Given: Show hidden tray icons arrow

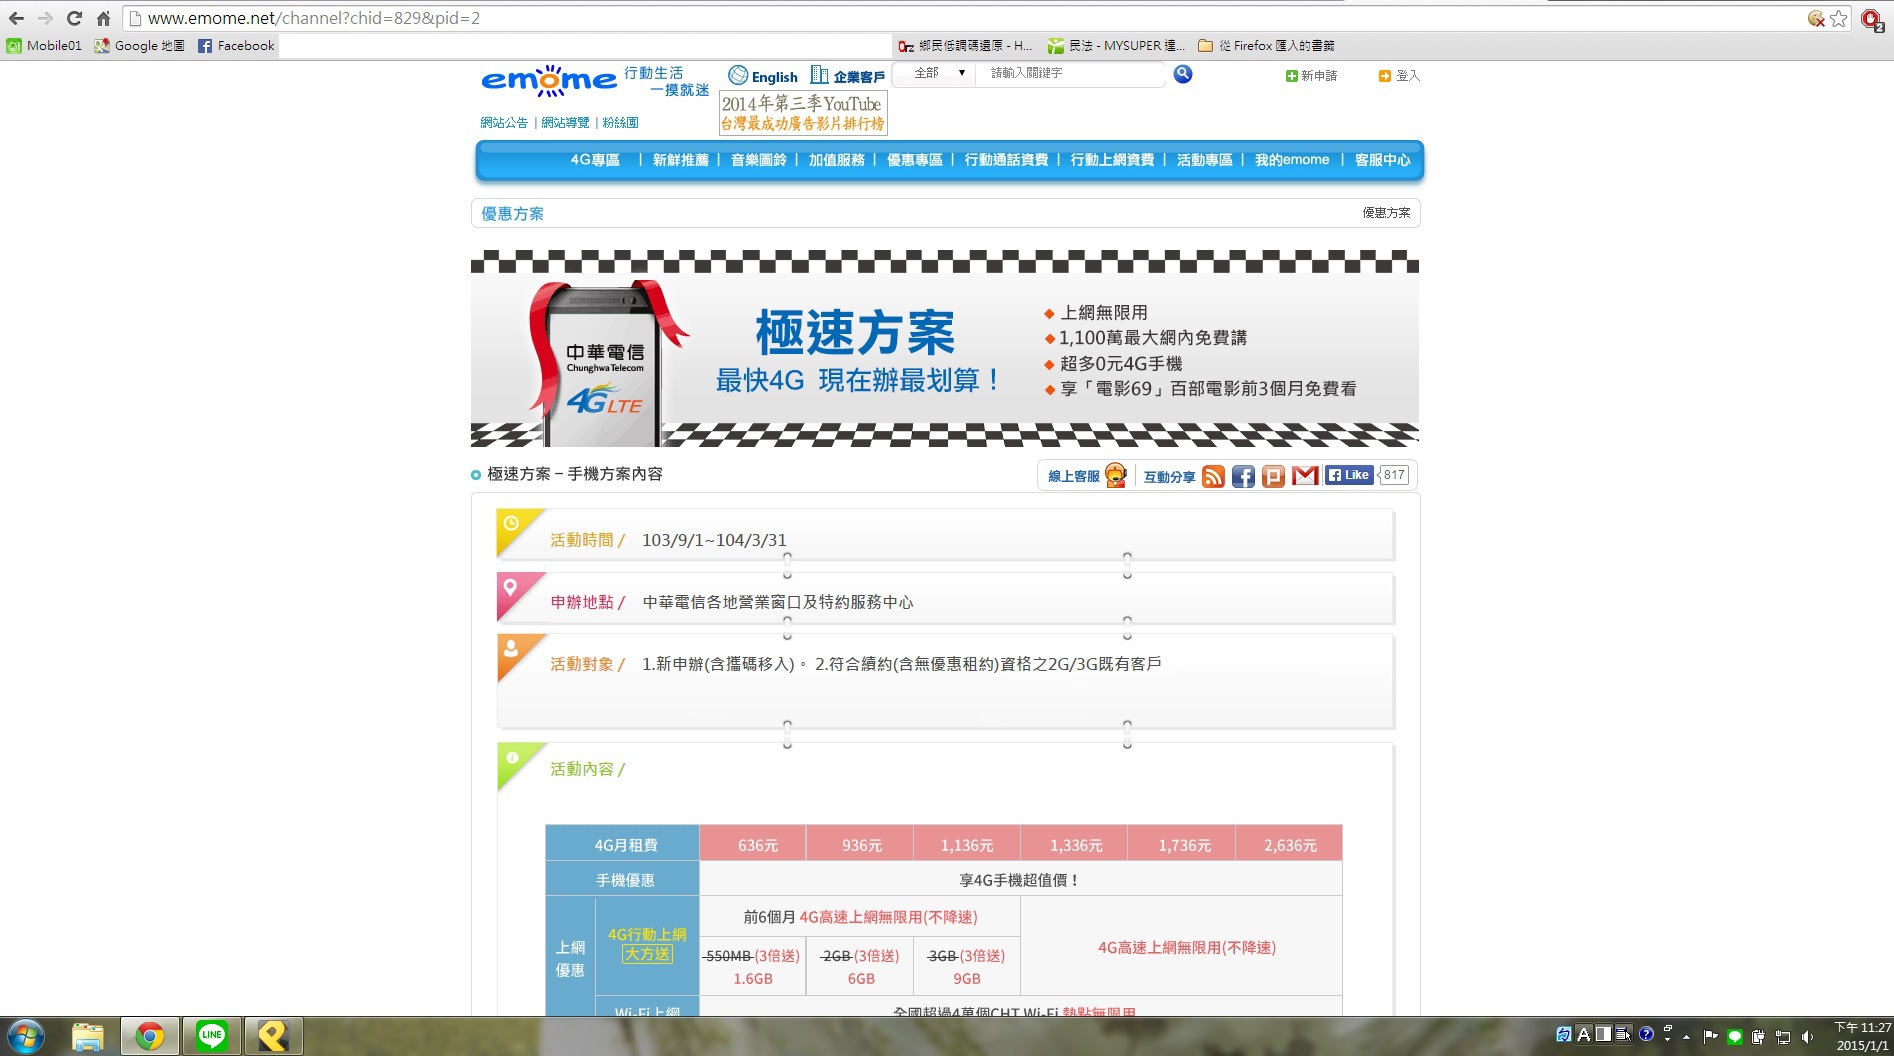Looking at the screenshot, I should point(1686,1037).
